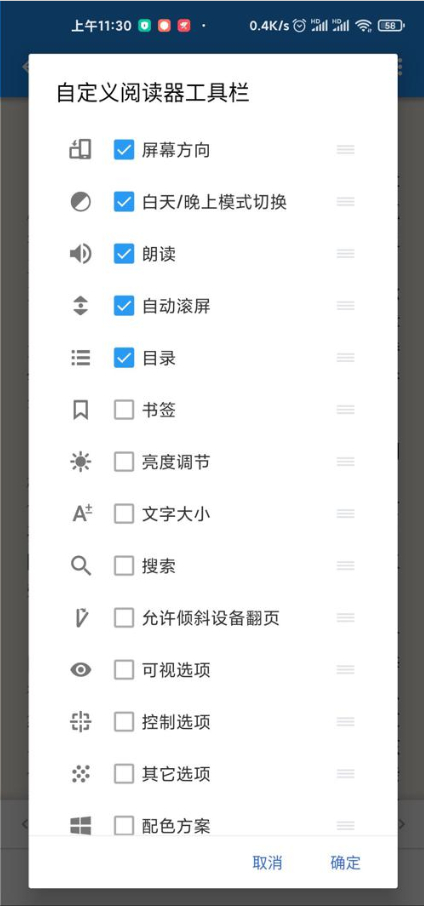
Task: Select the 配色方案 checkbox
Action: pos(124,825)
